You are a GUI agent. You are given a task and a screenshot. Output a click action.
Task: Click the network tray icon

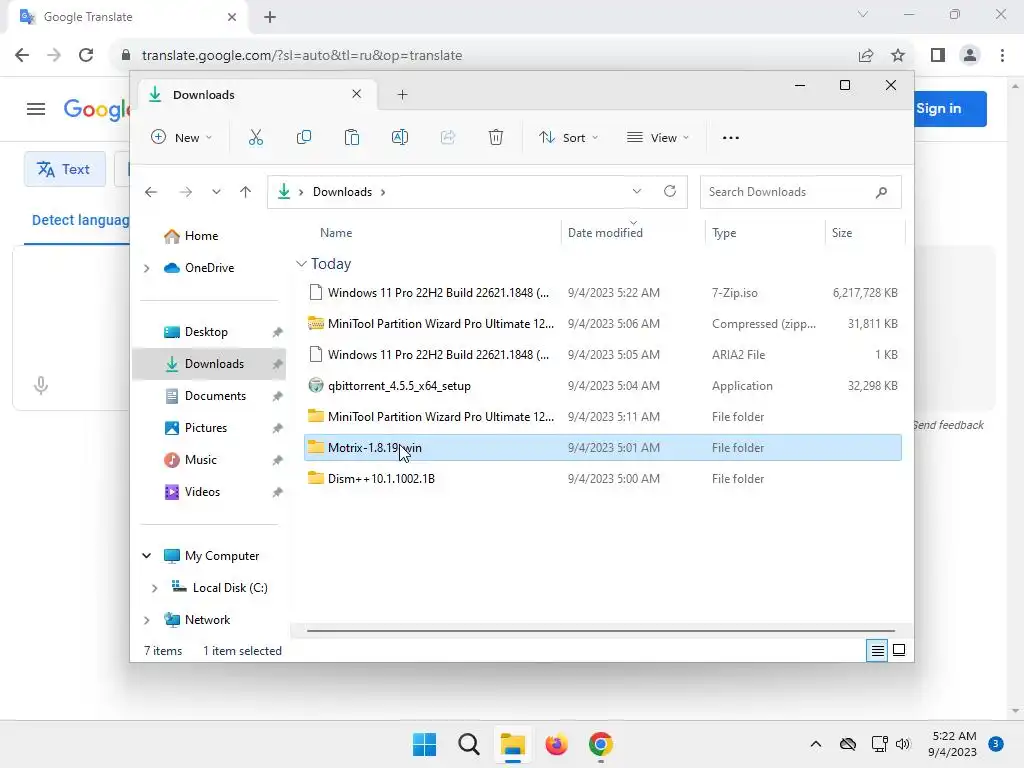pos(879,744)
